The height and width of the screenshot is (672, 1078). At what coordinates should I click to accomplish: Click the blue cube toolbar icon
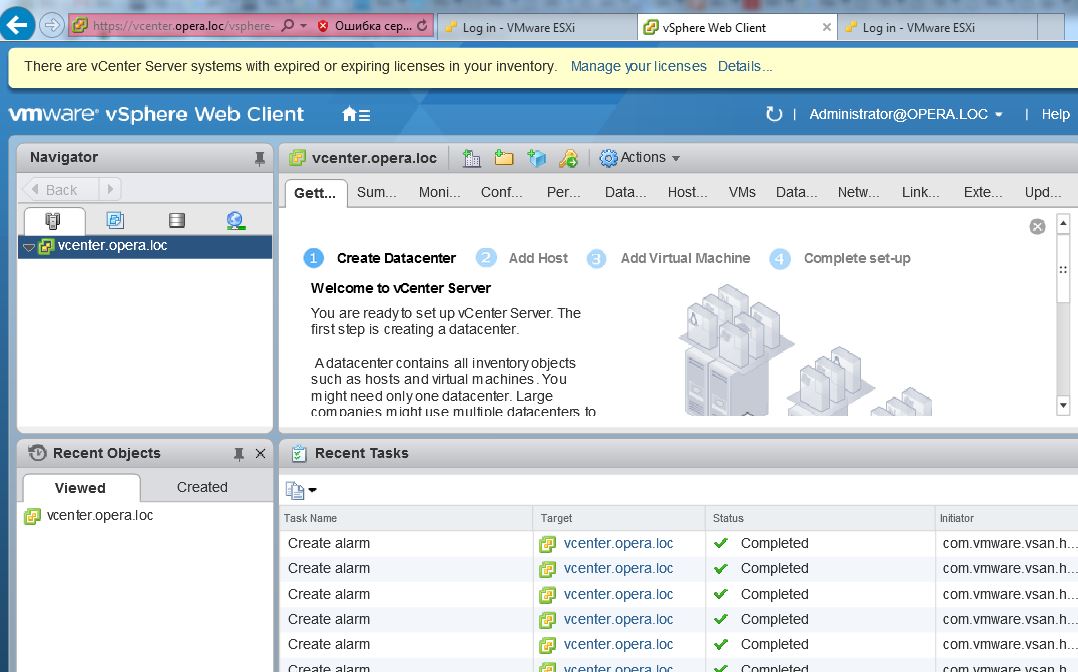click(537, 158)
